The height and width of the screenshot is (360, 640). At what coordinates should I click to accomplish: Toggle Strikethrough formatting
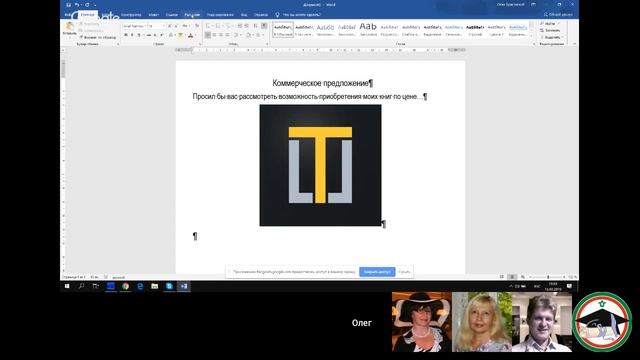coord(149,36)
